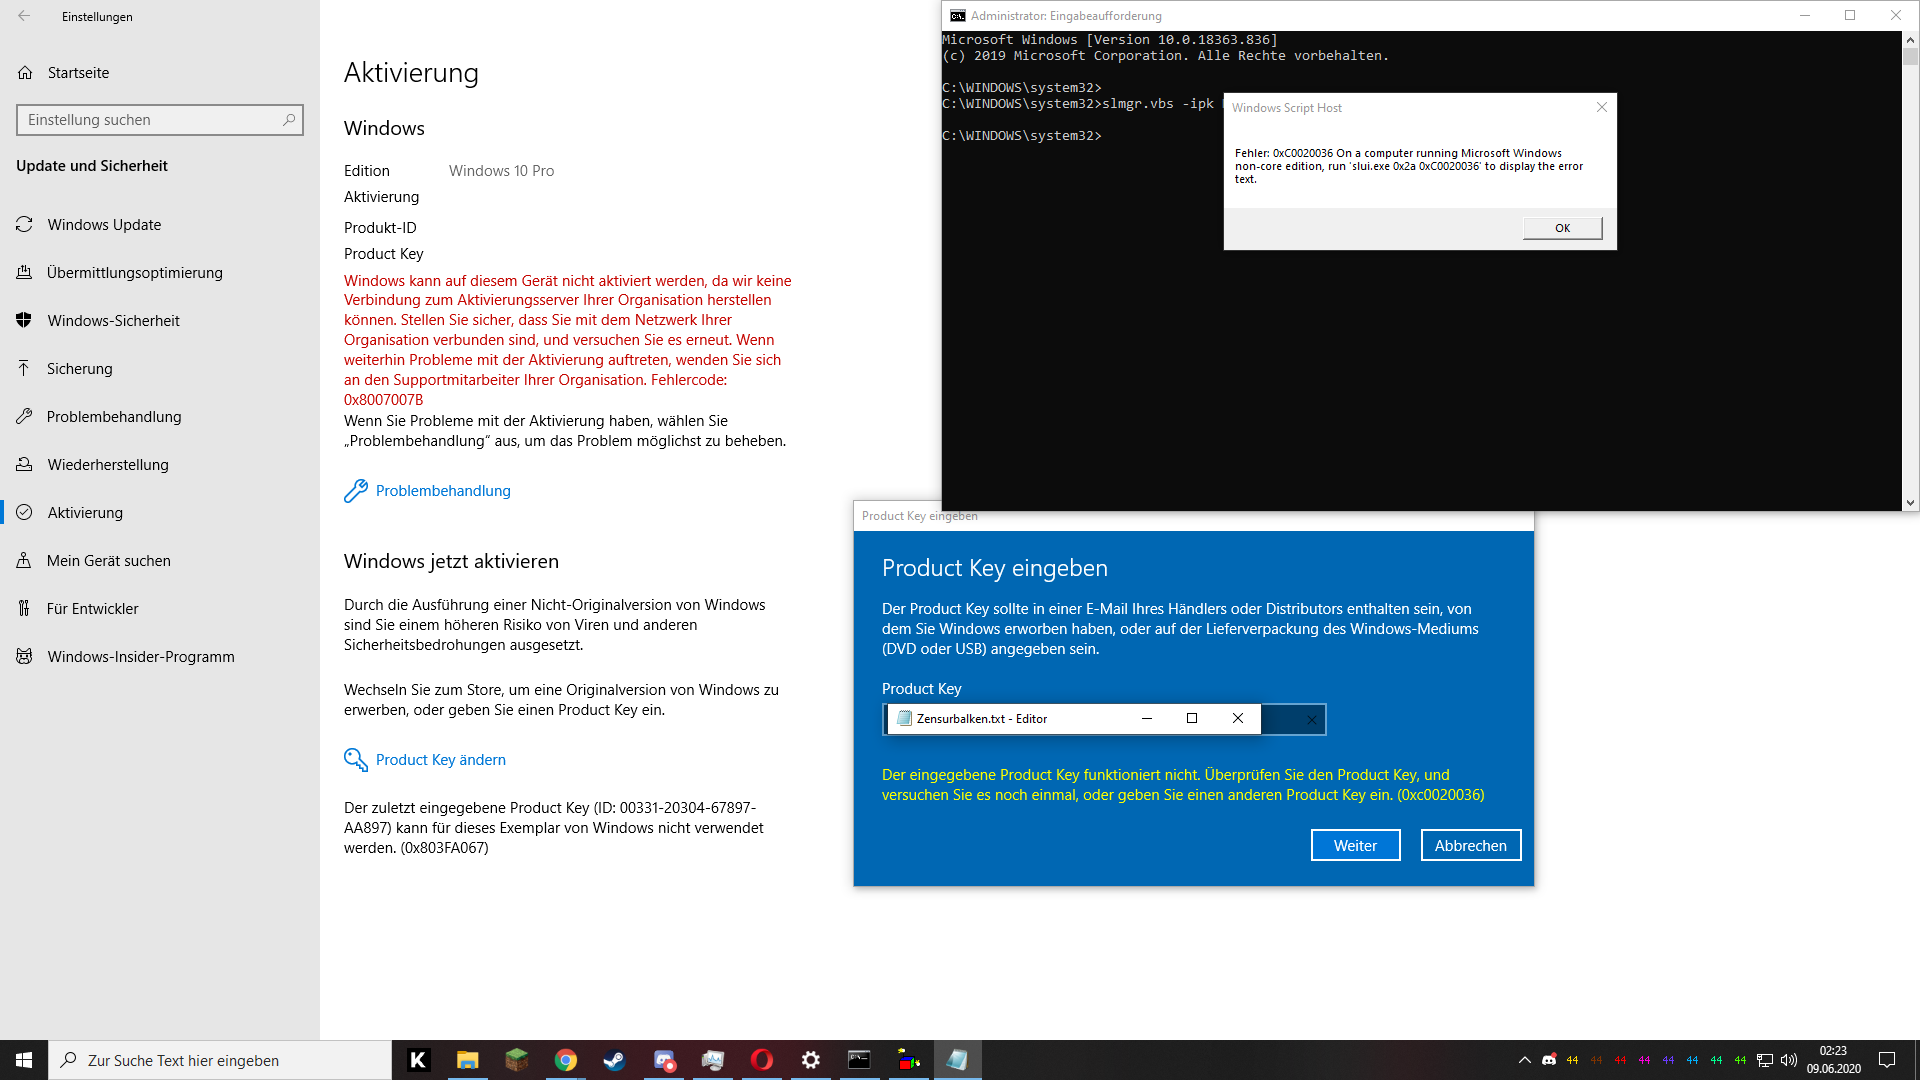1920x1080 pixels.
Task: Click the taskbar search box
Action: [220, 1060]
